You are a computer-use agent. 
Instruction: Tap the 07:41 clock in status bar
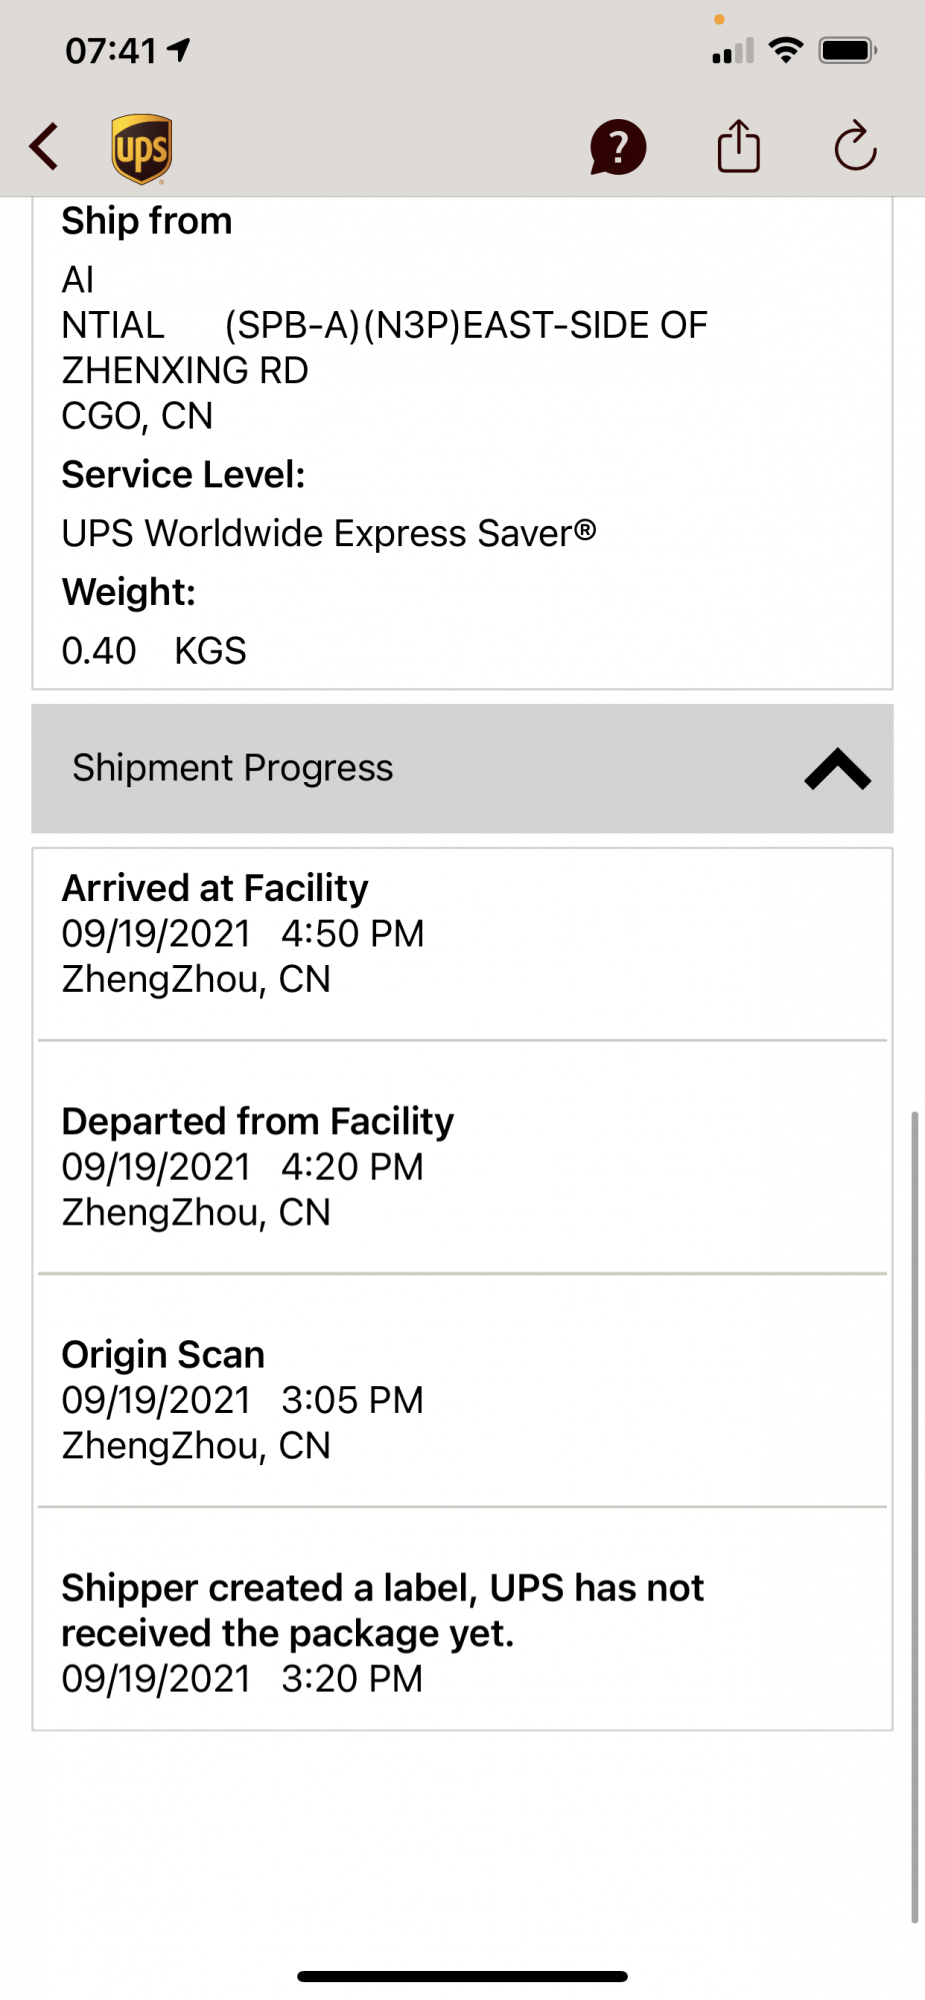111,50
